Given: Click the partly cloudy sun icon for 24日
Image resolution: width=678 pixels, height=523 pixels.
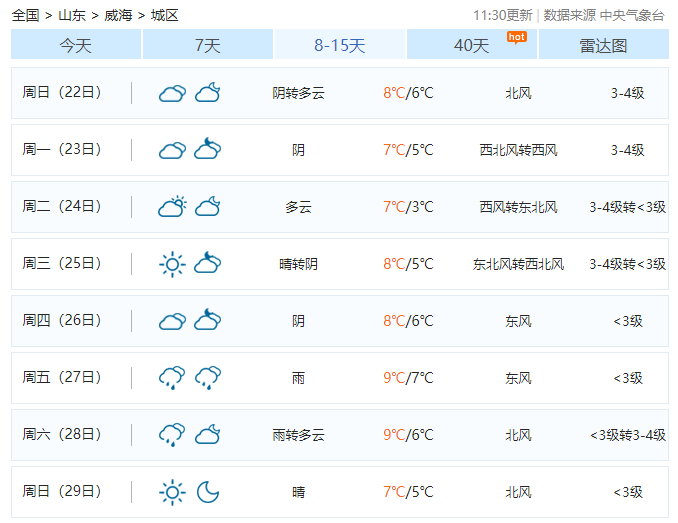Looking at the screenshot, I should 172,207.
